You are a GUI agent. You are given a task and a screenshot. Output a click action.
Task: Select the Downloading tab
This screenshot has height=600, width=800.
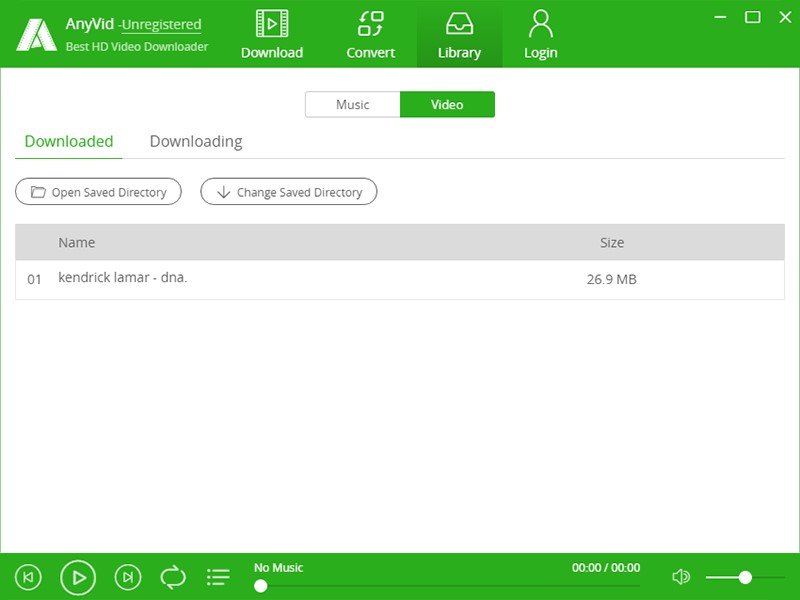pos(196,142)
